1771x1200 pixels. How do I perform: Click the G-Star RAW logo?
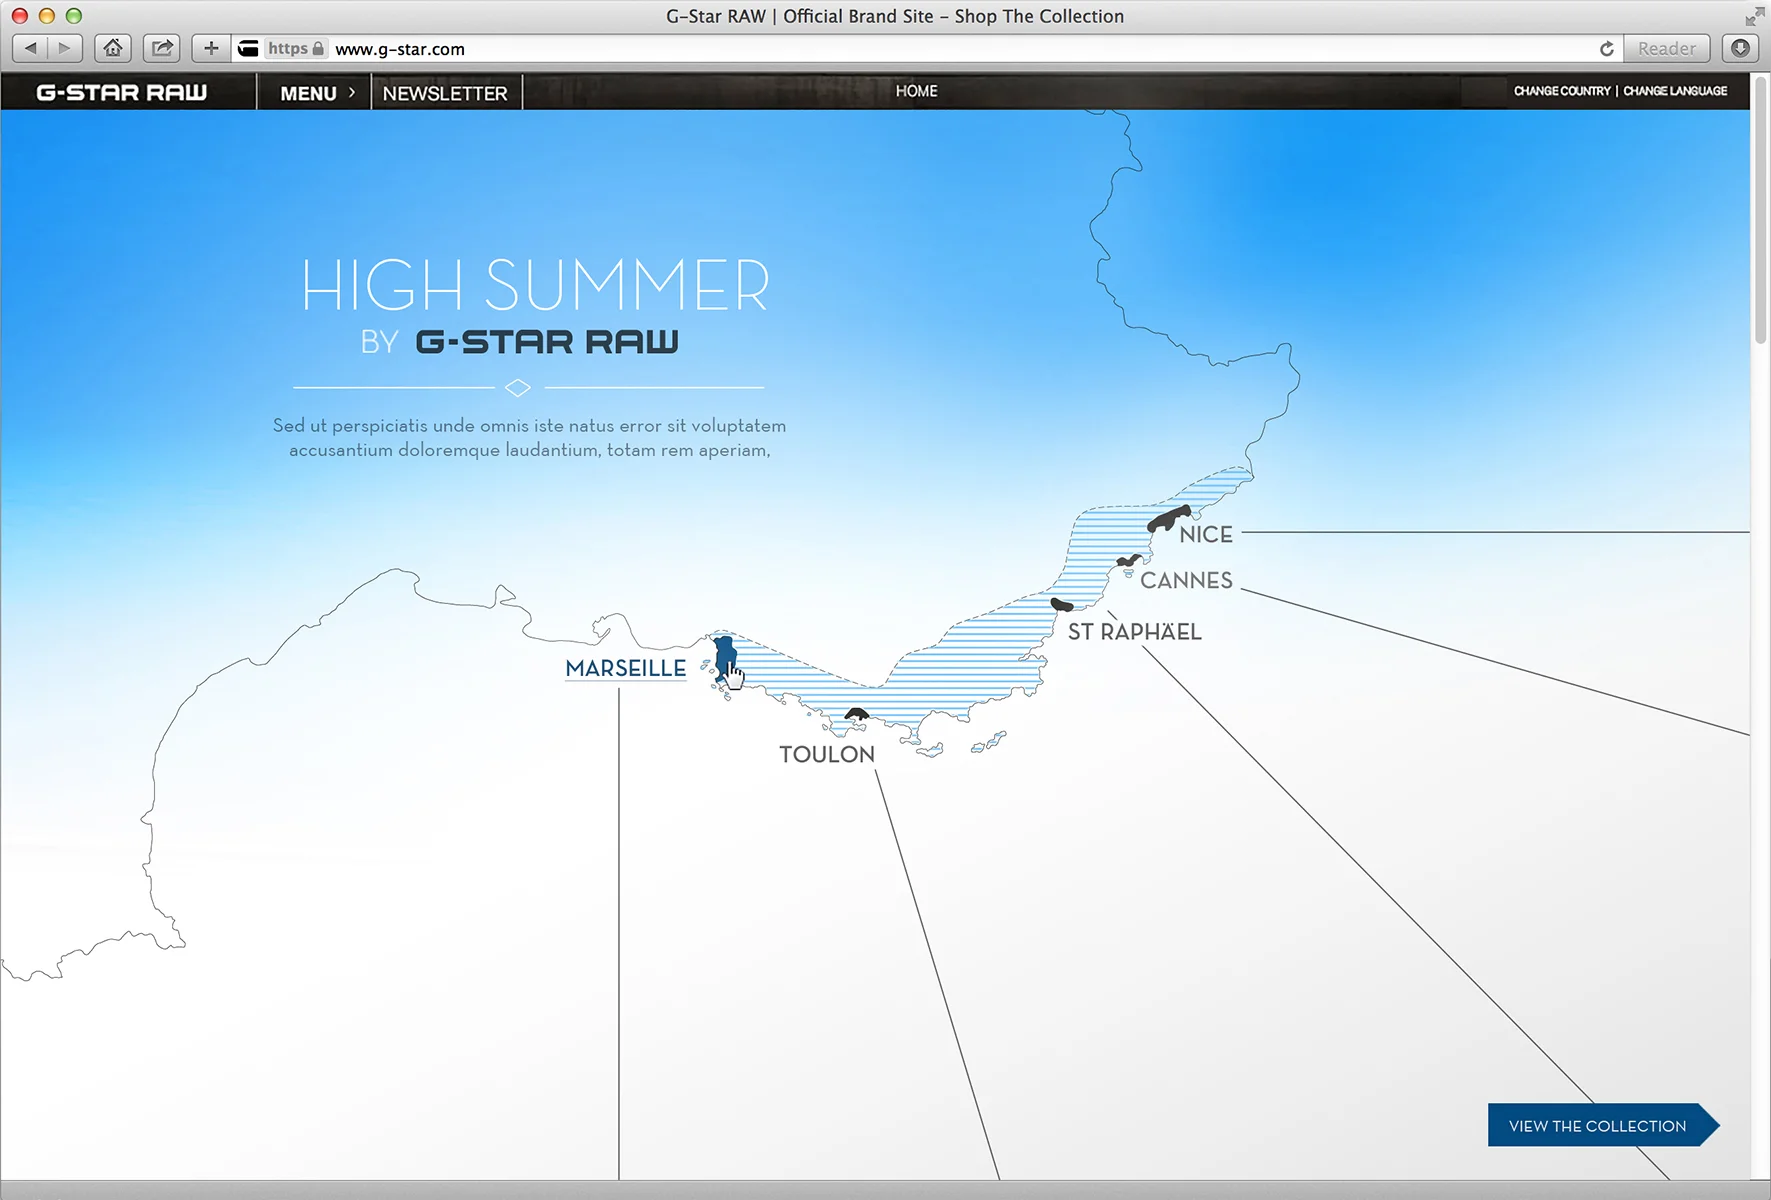[x=120, y=91]
